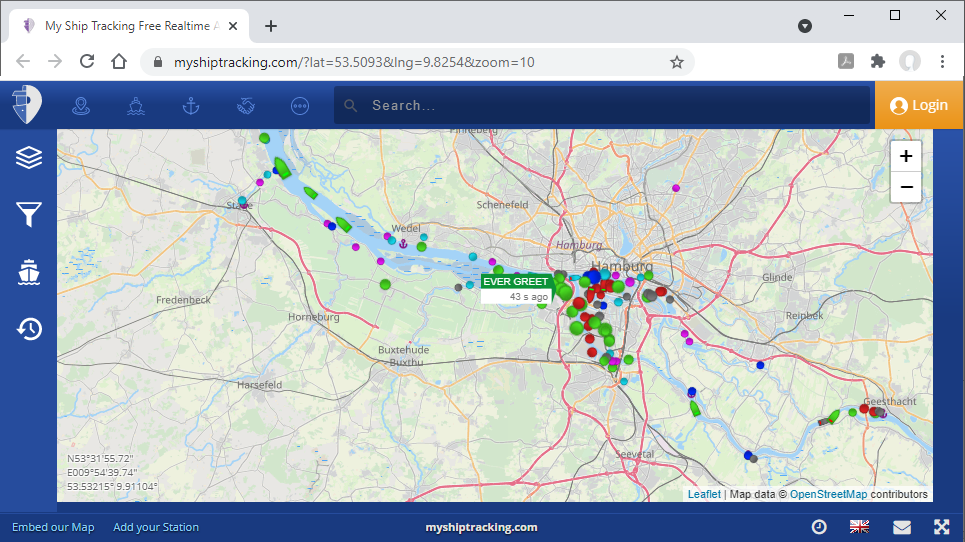Open the UK flag language selector
Screen dimensions: 965x542
[x=859, y=527]
